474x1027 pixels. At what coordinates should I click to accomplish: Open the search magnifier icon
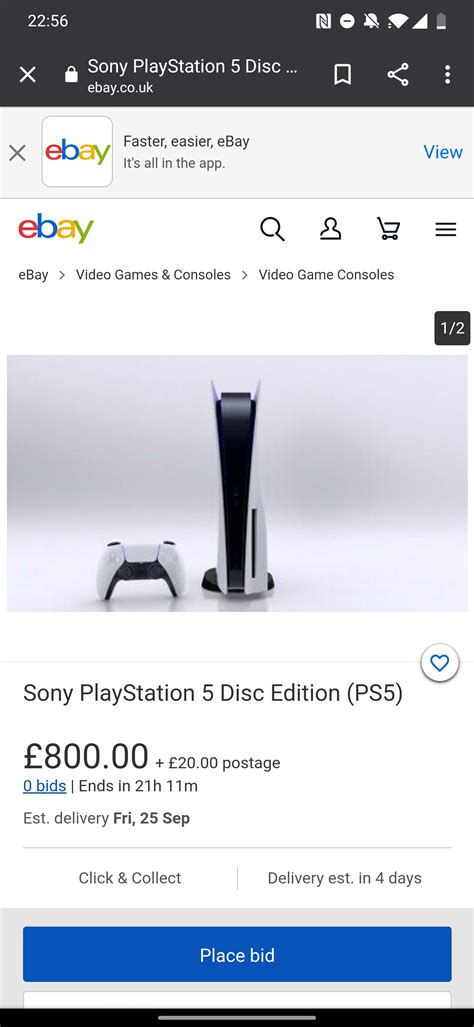tap(272, 229)
